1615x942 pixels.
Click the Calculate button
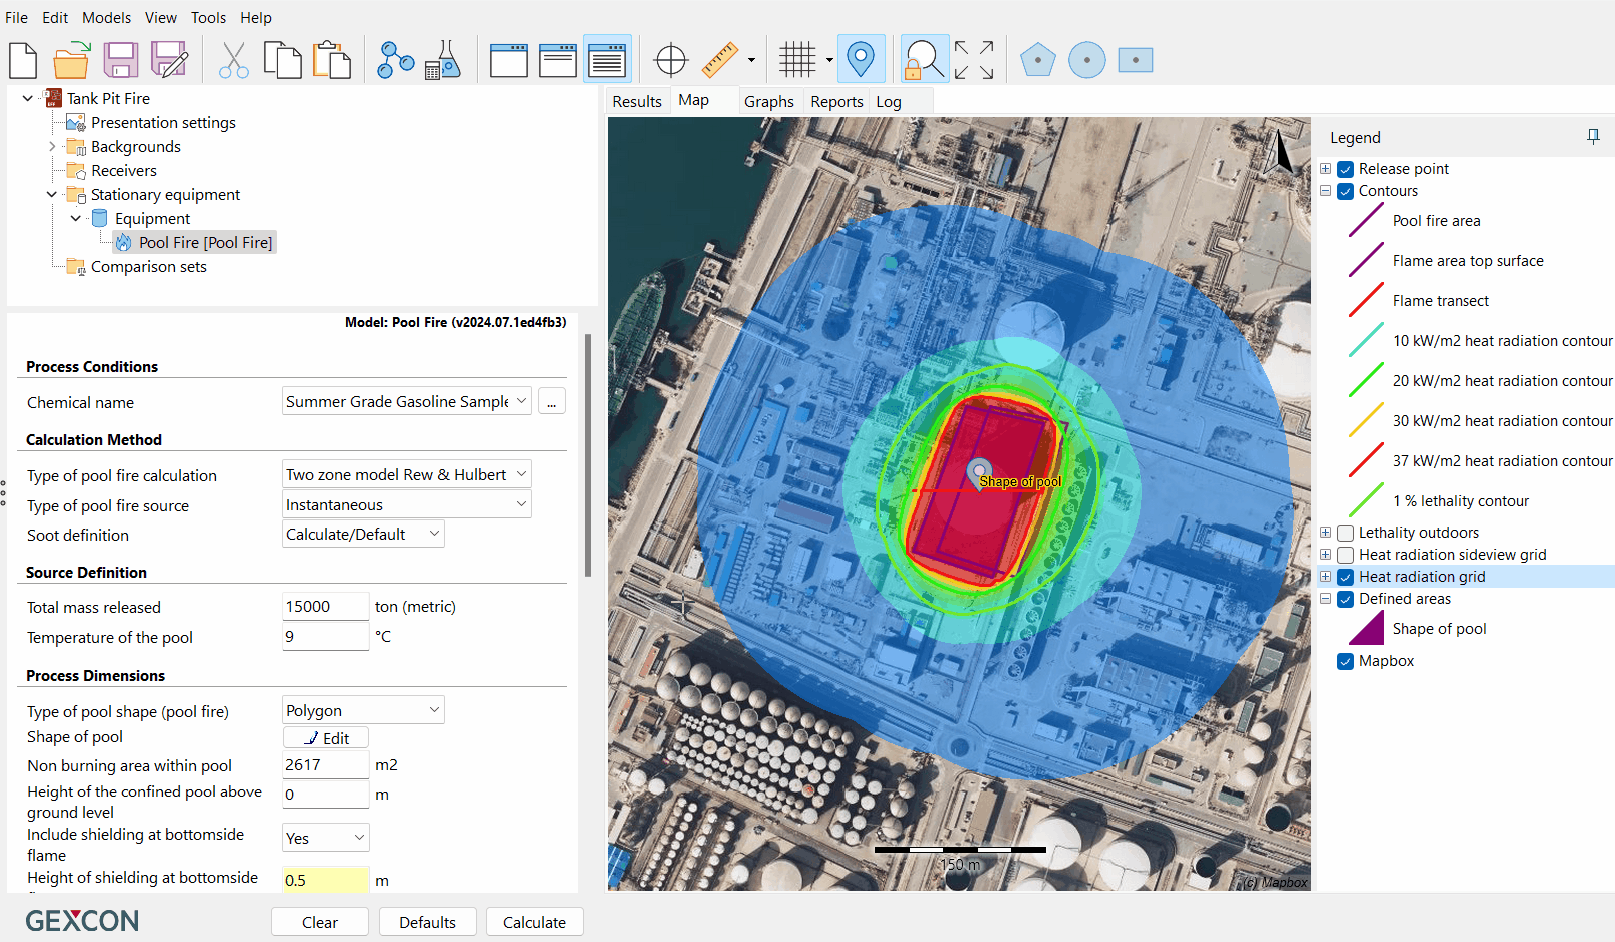(x=535, y=922)
